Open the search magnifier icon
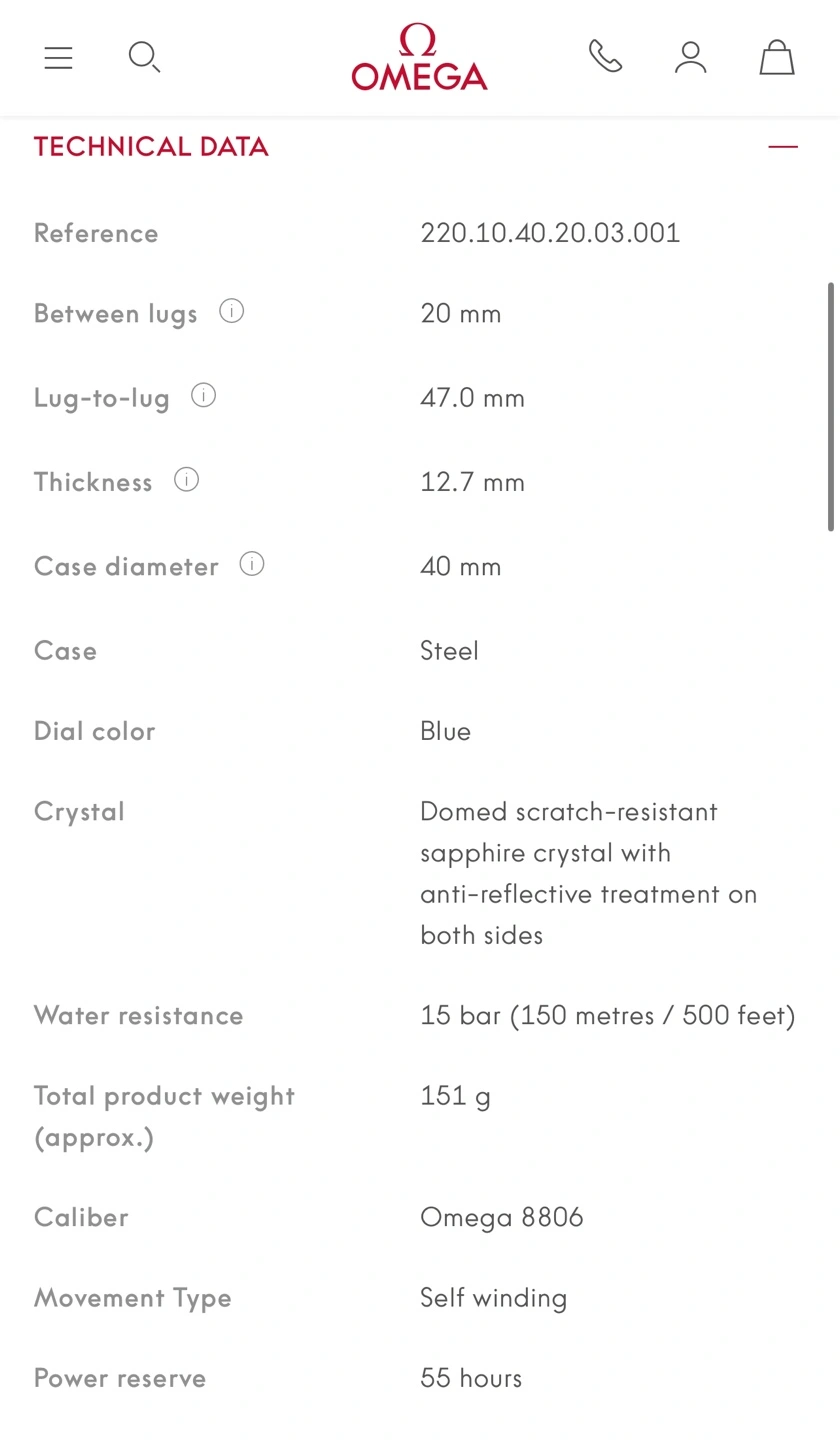Screen dimensions: 840x1440 click(144, 57)
